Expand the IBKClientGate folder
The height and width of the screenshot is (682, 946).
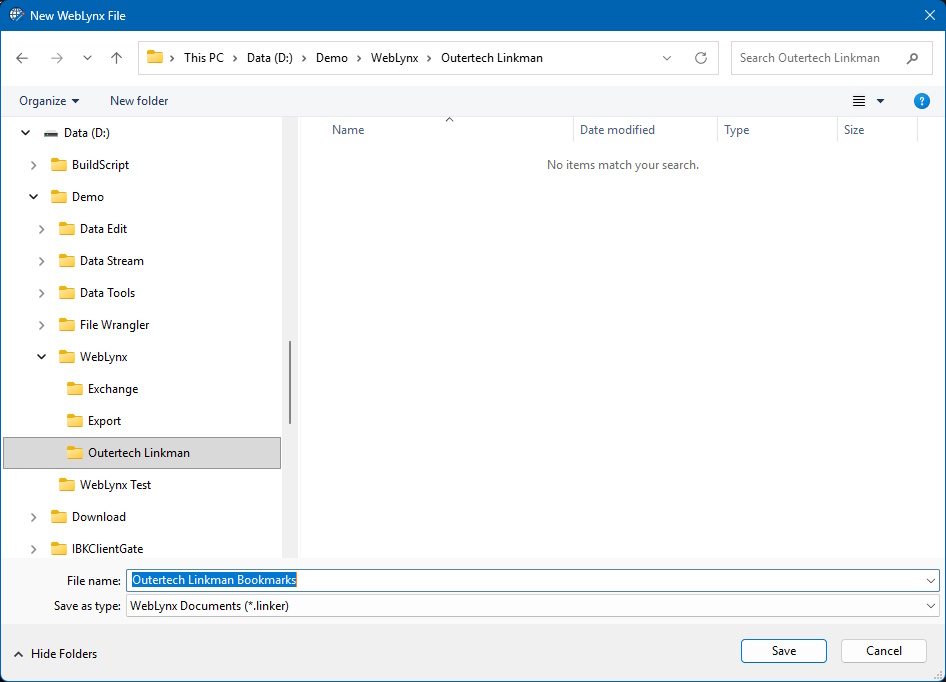(33, 549)
